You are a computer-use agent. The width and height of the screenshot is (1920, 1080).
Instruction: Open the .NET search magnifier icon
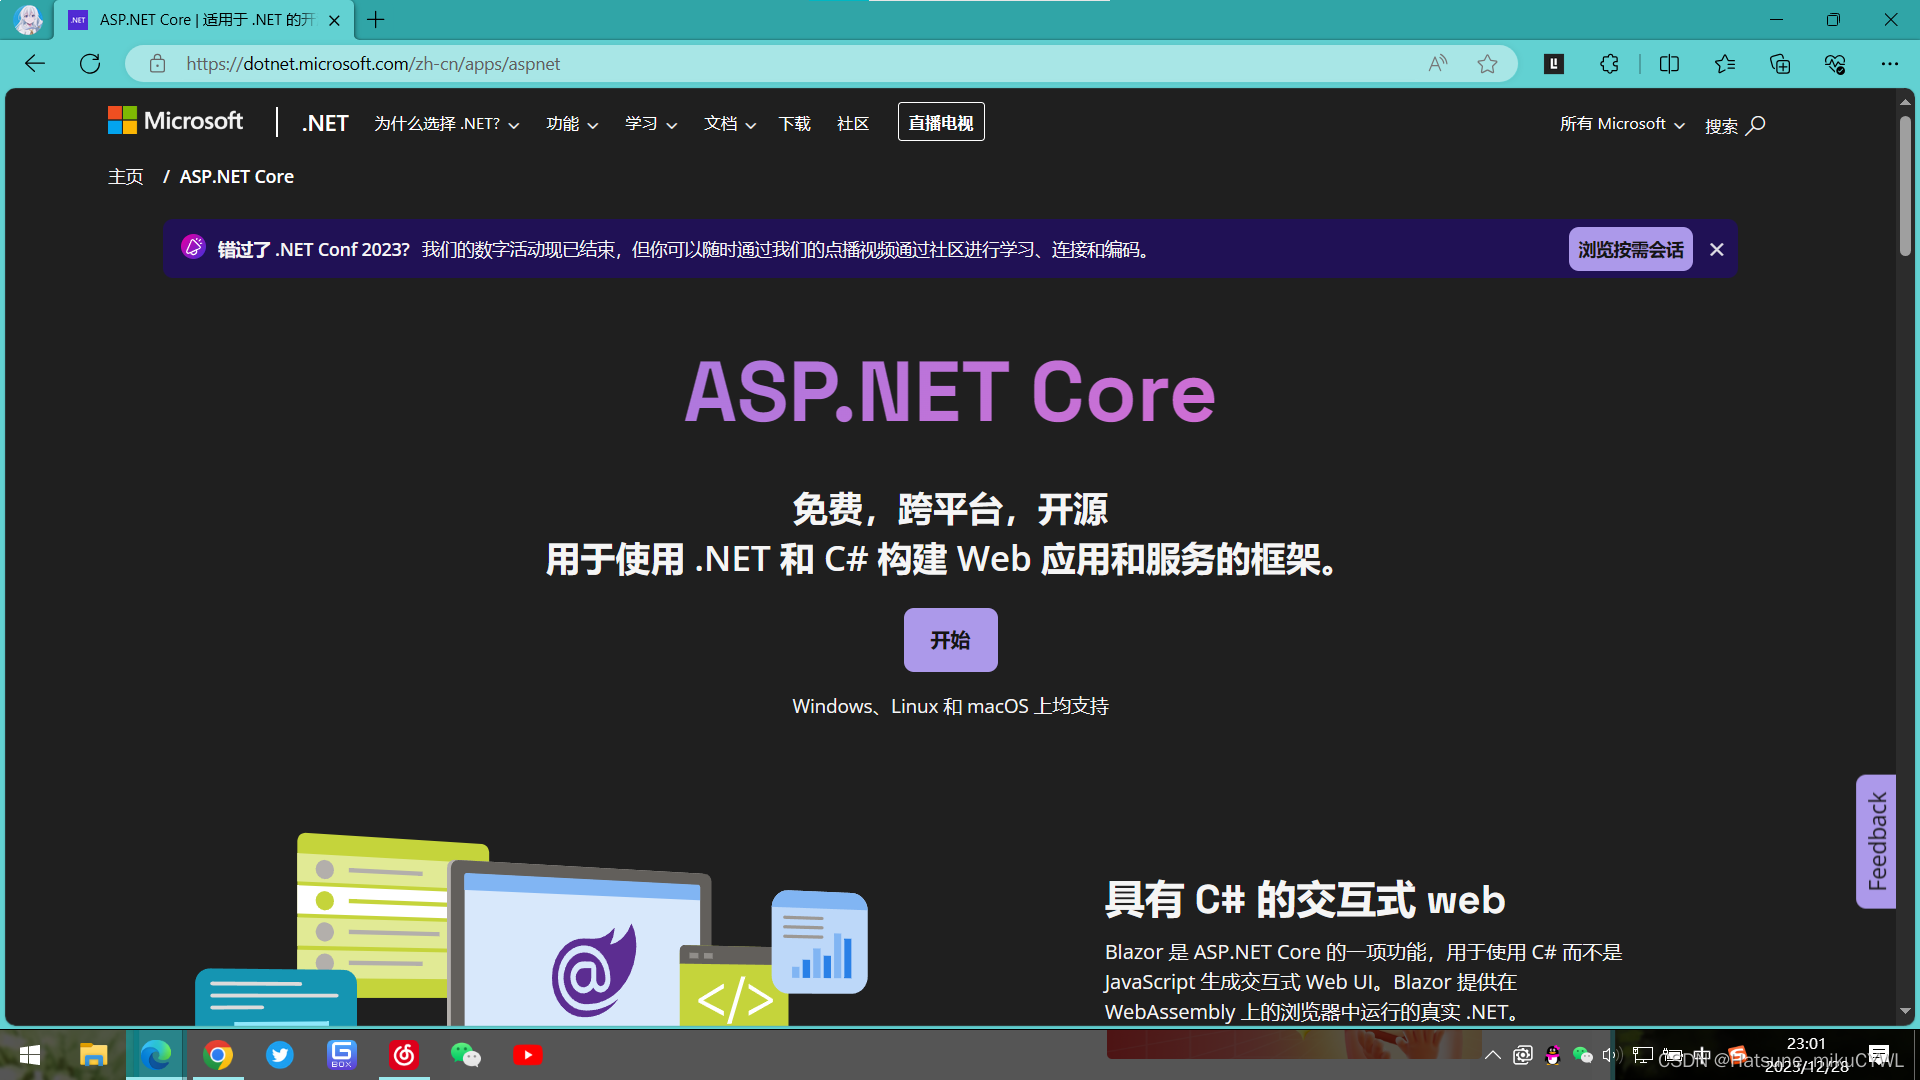click(x=1756, y=125)
